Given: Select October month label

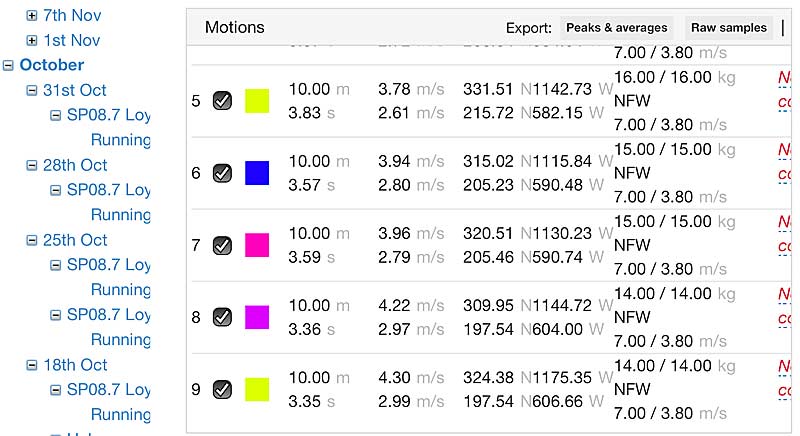Looking at the screenshot, I should pos(52,65).
